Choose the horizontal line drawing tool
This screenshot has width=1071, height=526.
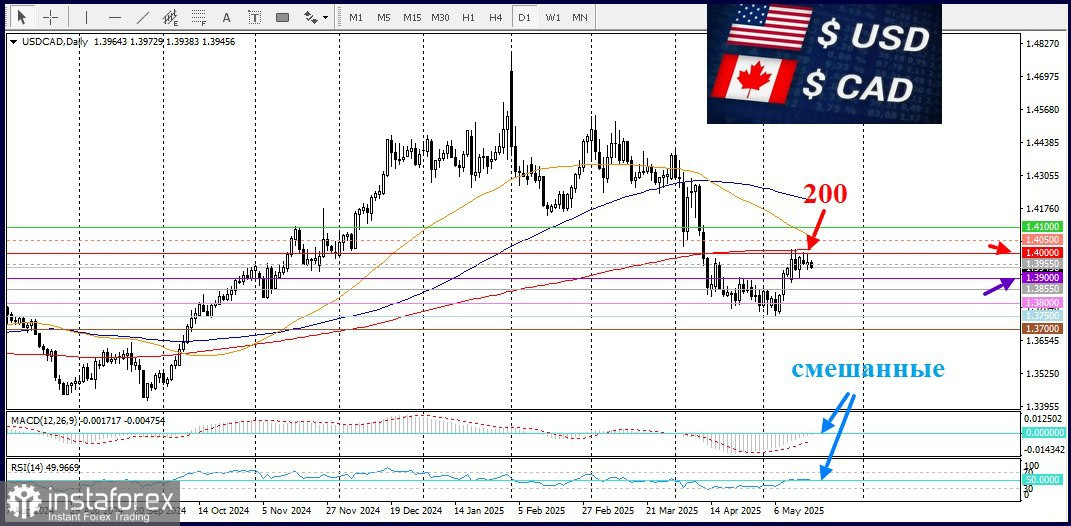(115, 16)
